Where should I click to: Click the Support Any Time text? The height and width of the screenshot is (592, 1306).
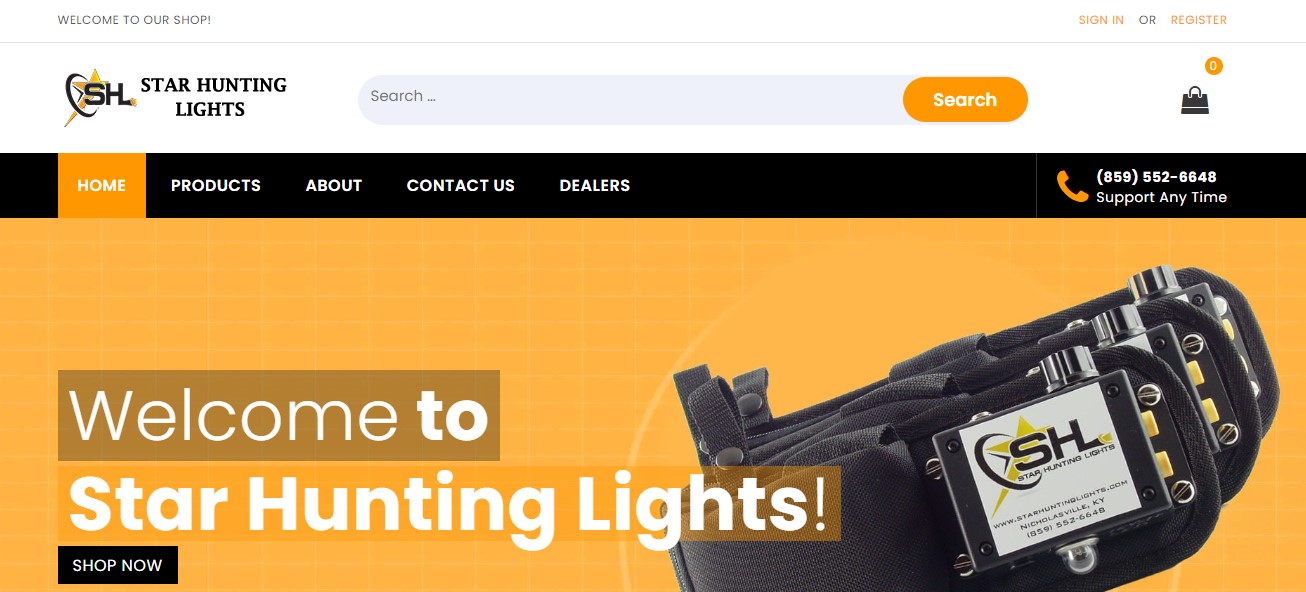pyautogui.click(x=1161, y=197)
